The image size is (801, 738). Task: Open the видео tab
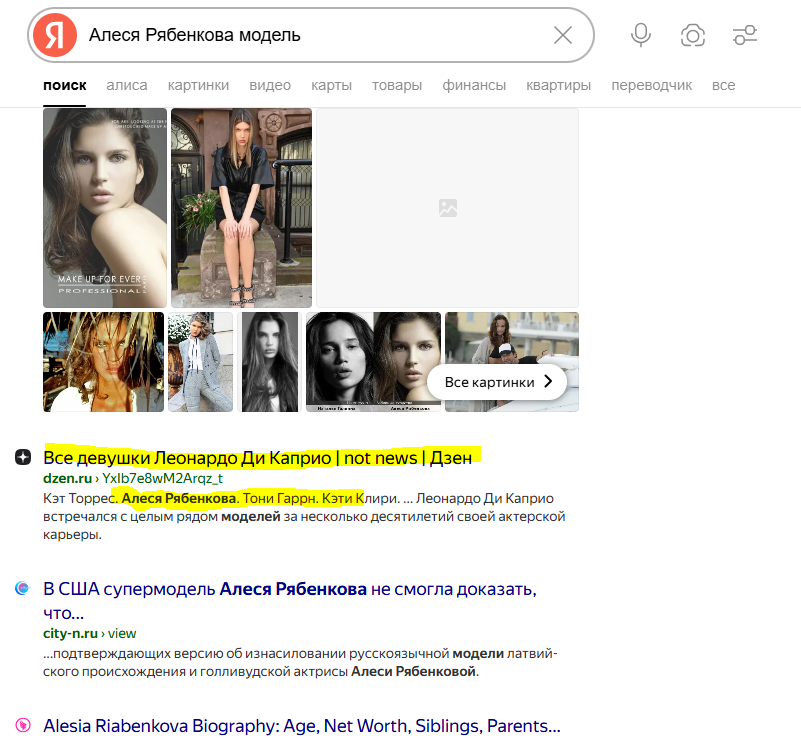[x=270, y=85]
